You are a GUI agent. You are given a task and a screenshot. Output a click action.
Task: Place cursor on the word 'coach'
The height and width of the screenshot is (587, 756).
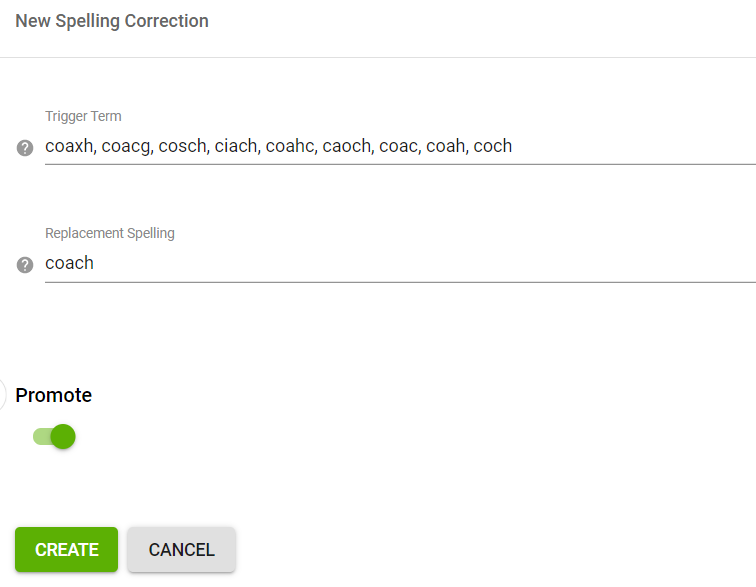tap(69, 263)
